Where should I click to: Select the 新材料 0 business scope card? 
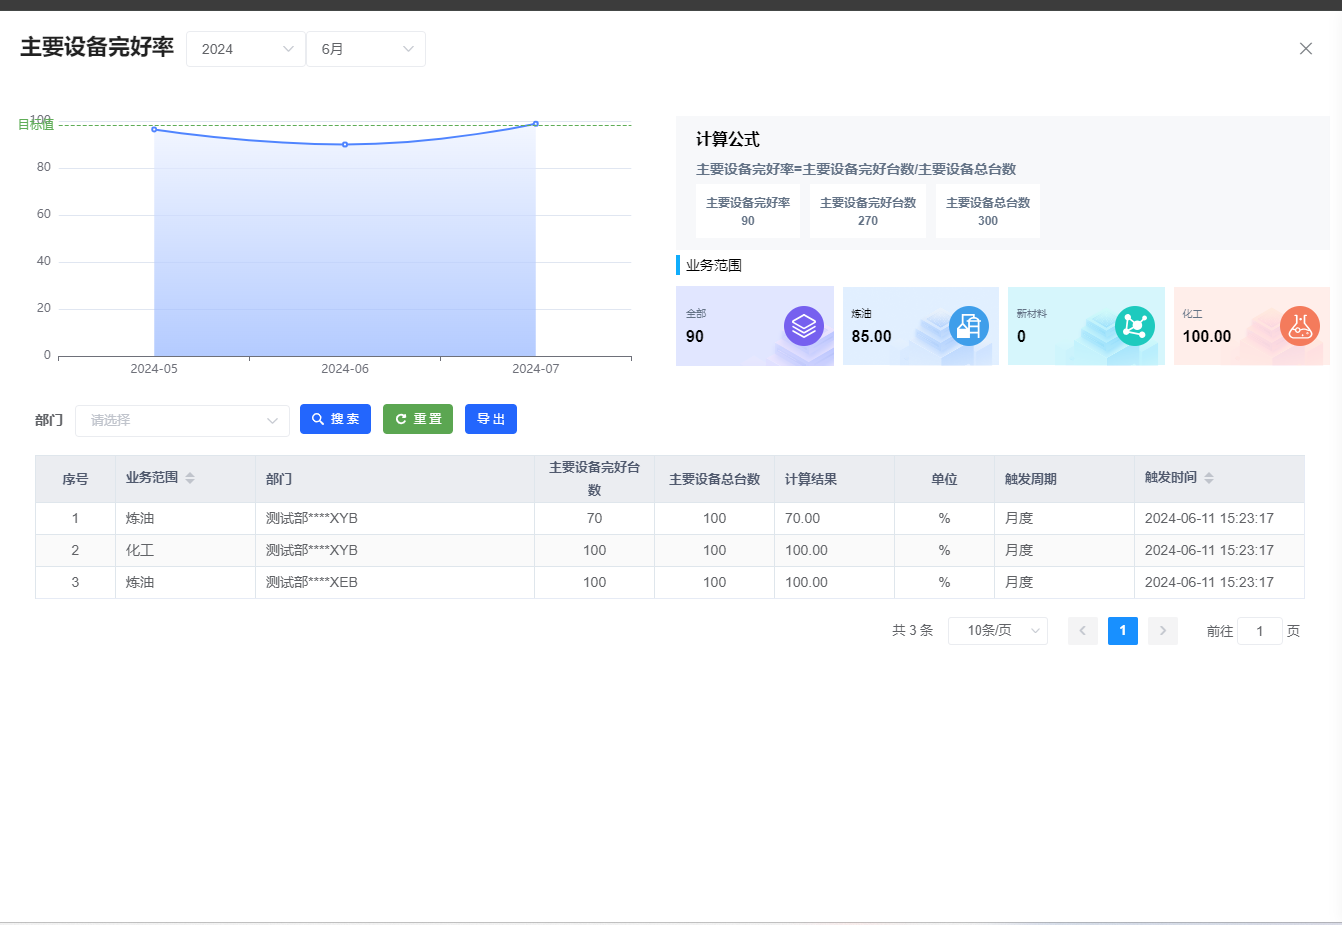[x=1086, y=326]
